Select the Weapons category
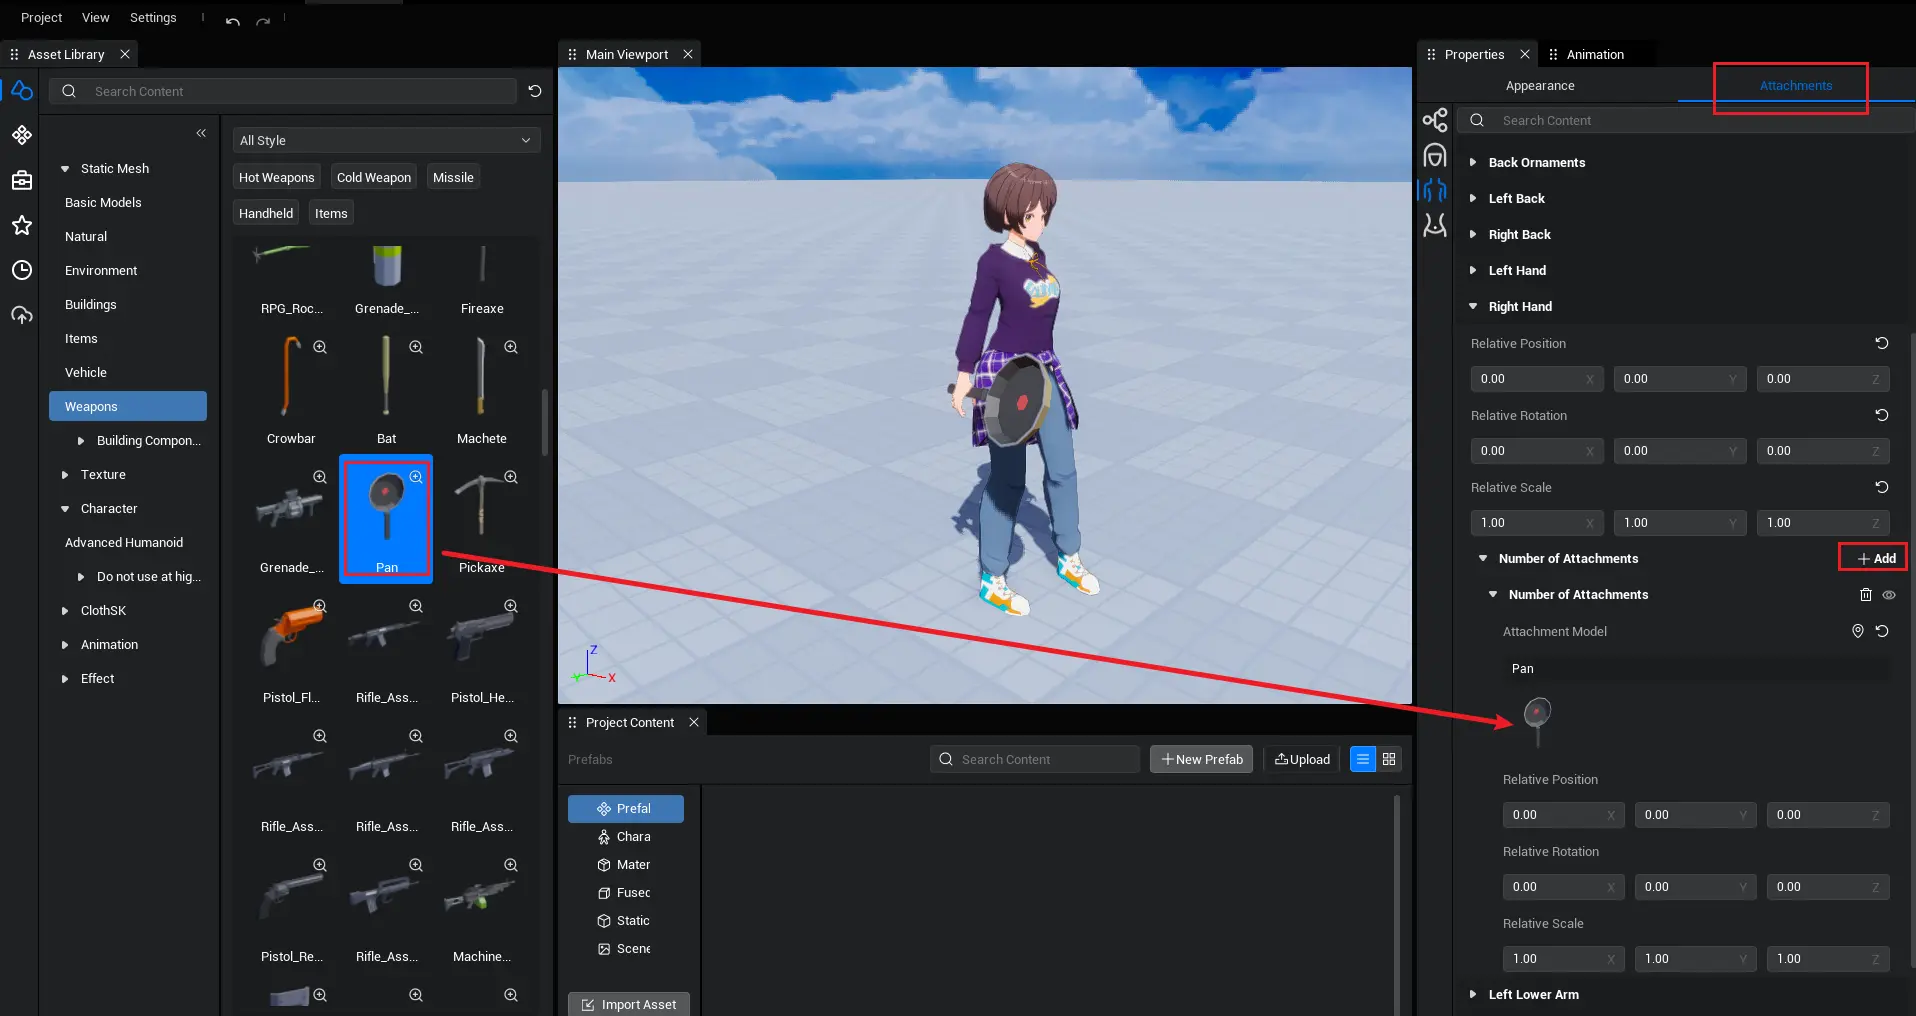Screen dimensions: 1916x1016 point(128,406)
